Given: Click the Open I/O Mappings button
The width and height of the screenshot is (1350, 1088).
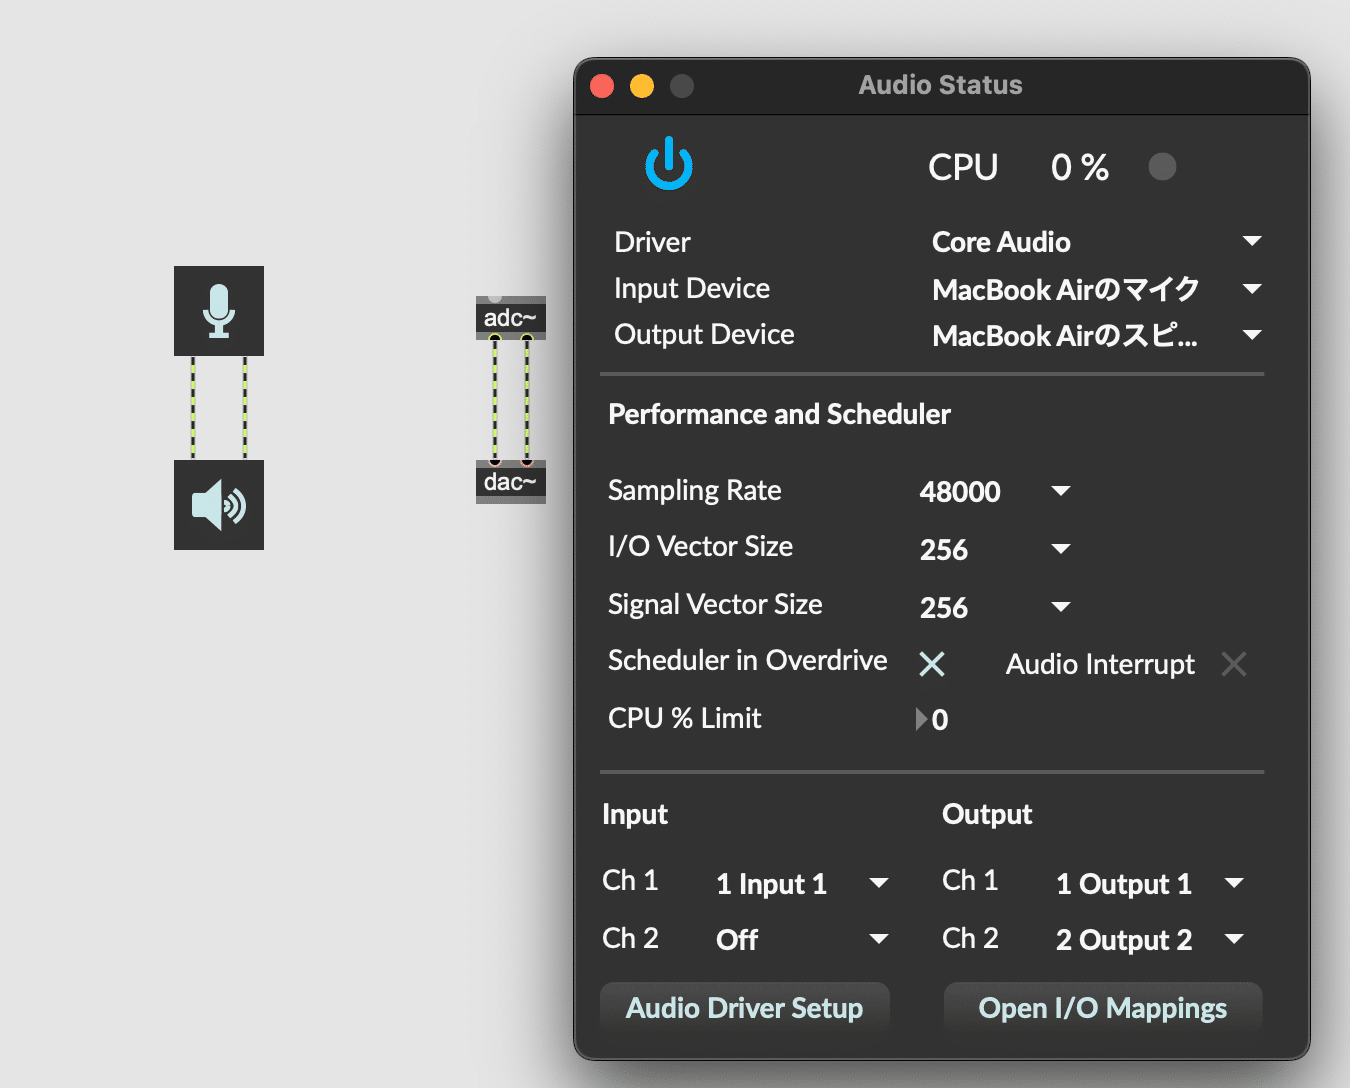Looking at the screenshot, I should point(1102,1008).
